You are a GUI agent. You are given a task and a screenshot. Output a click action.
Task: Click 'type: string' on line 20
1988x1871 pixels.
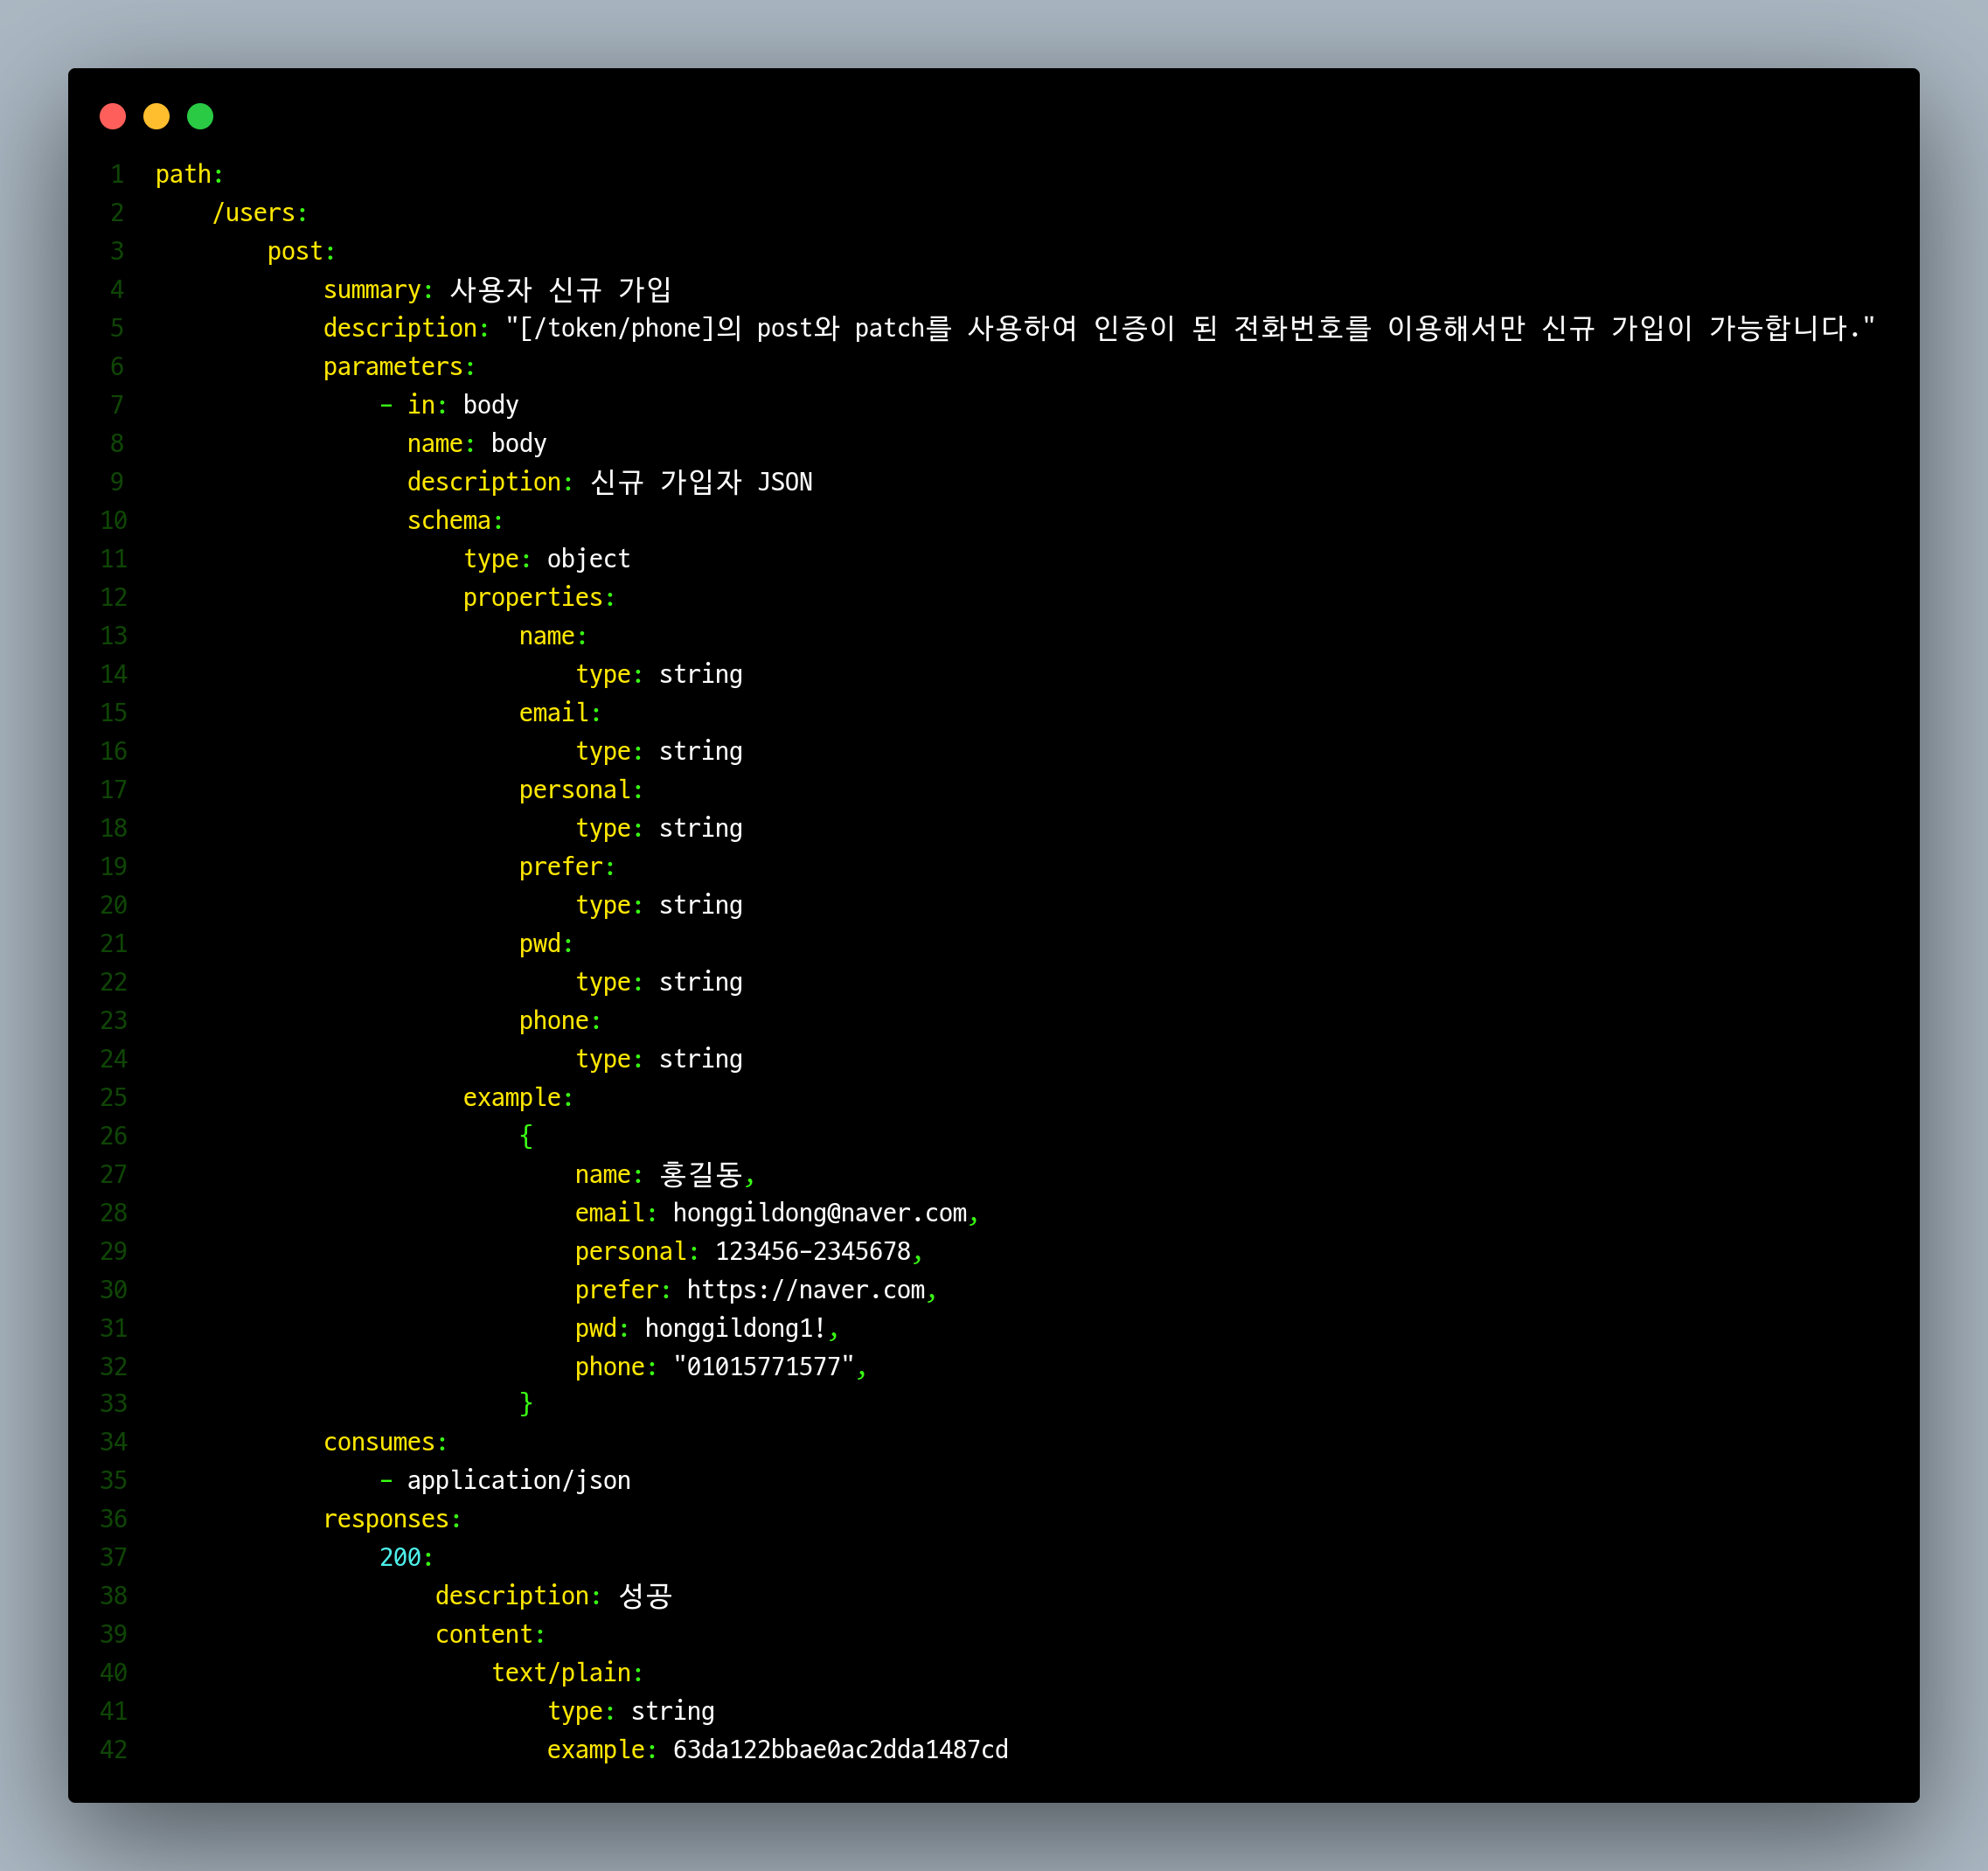coord(659,906)
